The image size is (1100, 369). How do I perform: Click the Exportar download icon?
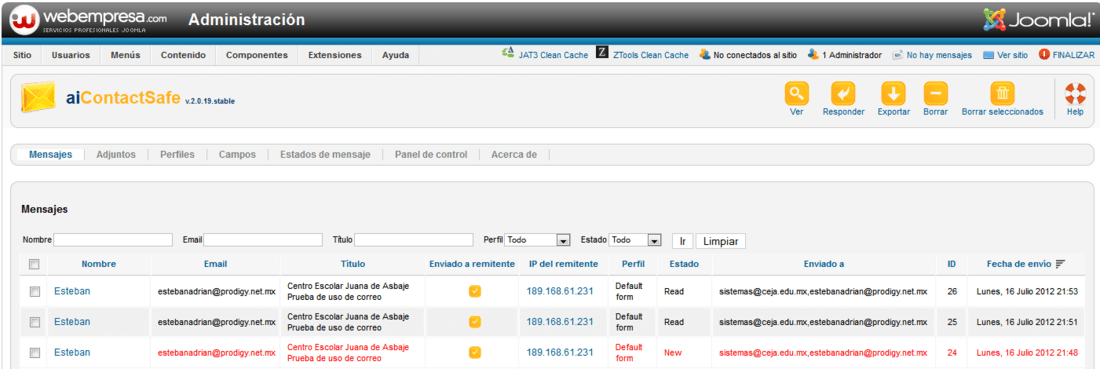click(x=893, y=93)
